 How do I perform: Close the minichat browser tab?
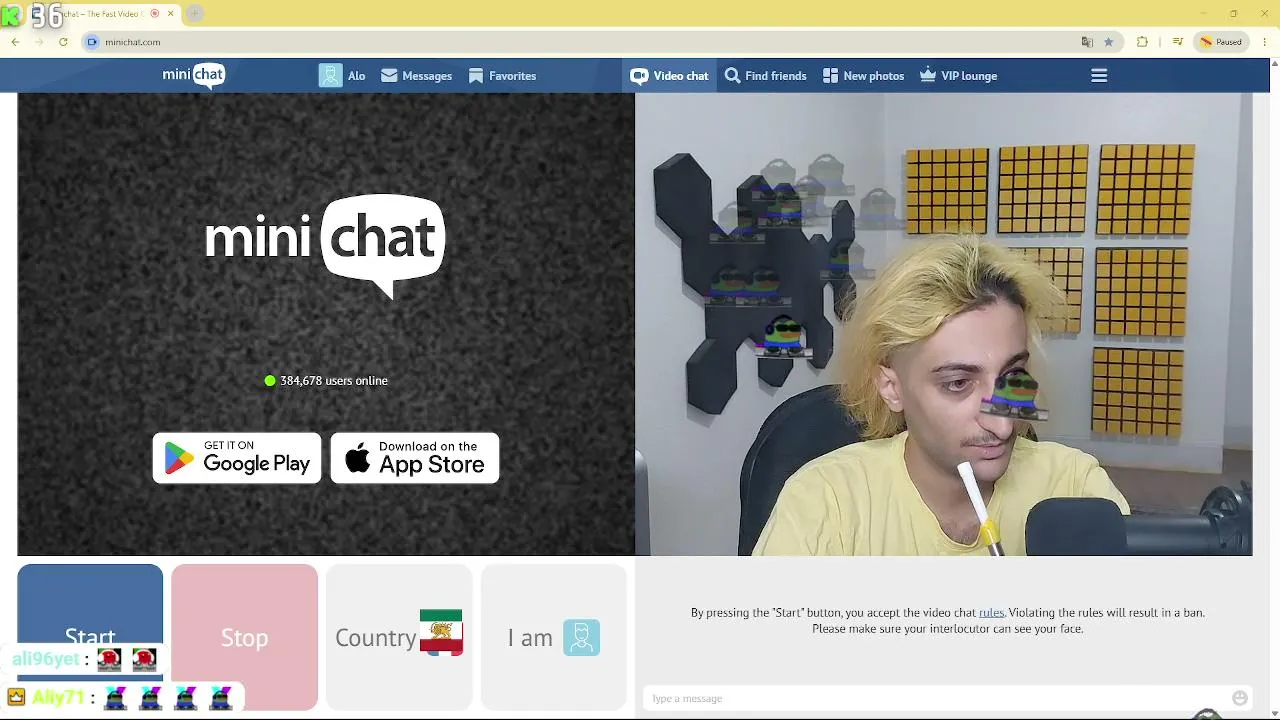[x=171, y=13]
